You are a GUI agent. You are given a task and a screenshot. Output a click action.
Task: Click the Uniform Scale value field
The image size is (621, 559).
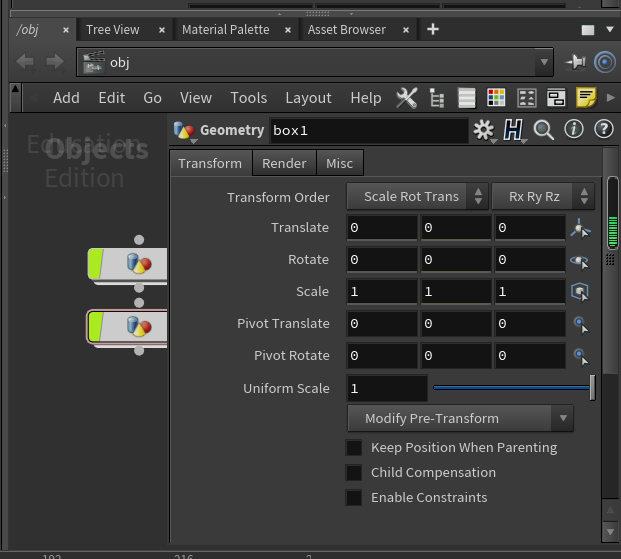click(x=387, y=388)
